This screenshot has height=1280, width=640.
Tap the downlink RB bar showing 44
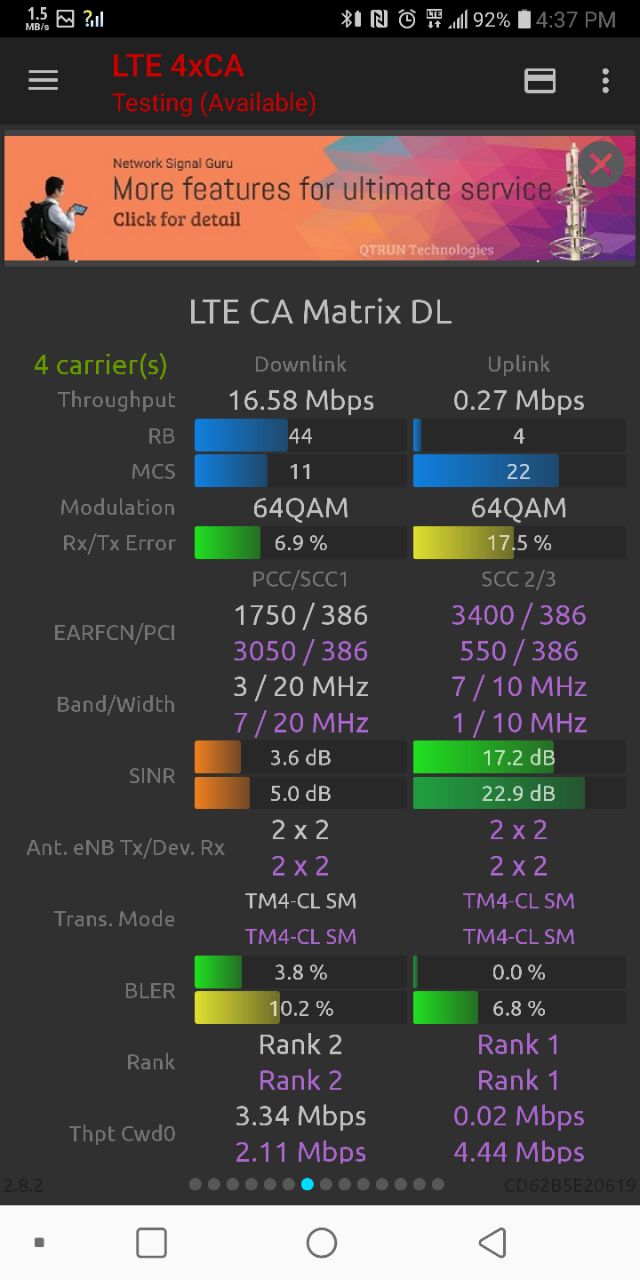[x=300, y=436]
